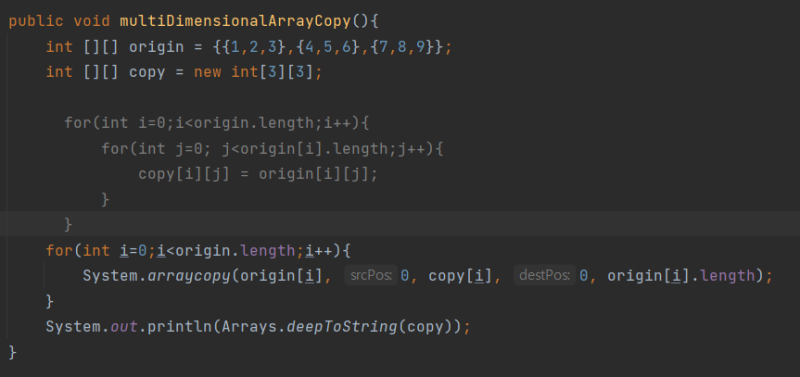The image size is (800, 377).
Task: Click the 'new' keyword
Action: tap(208, 72)
